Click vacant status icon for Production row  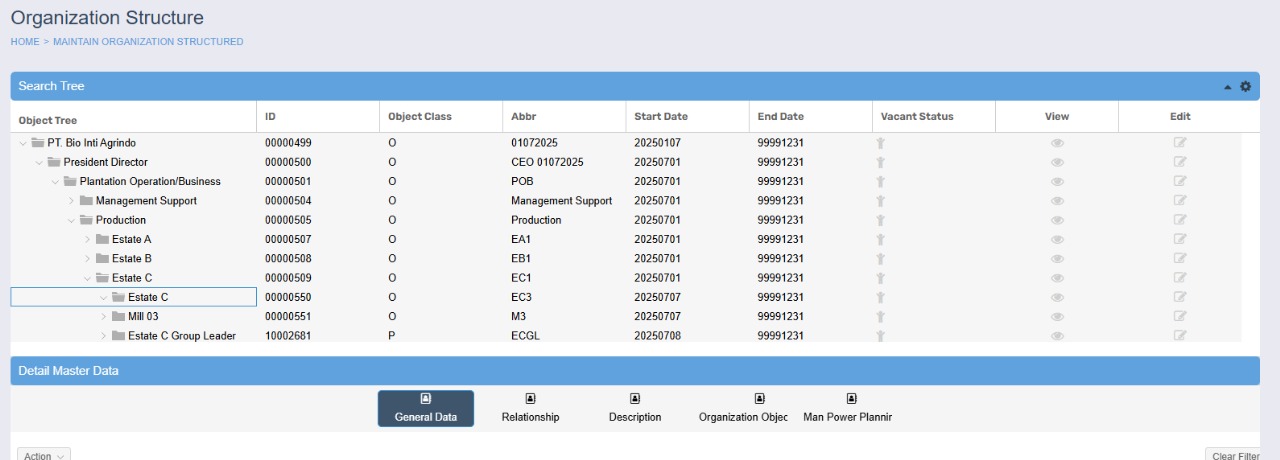(x=881, y=220)
